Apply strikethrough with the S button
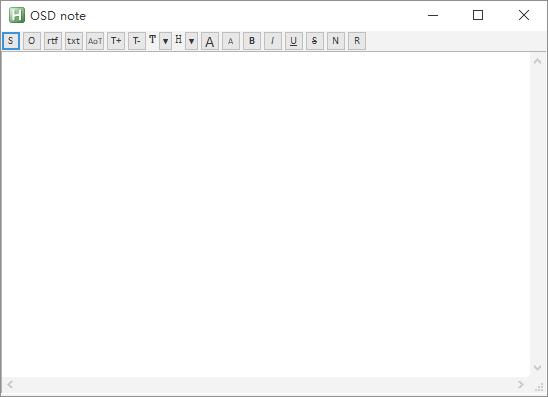 [315, 41]
